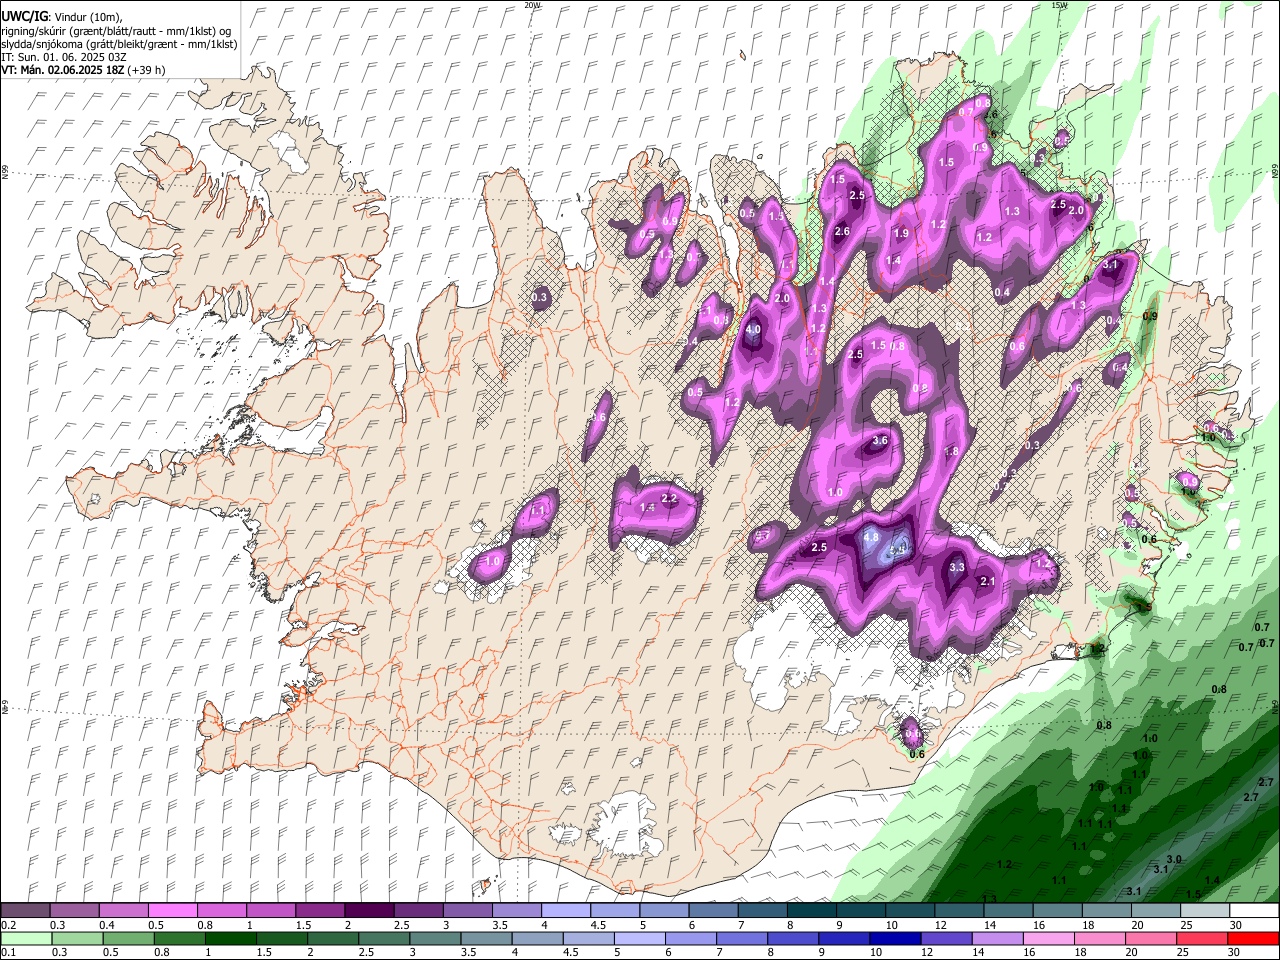This screenshot has width=1280, height=960.
Task: Pick the palest green 0.1 swatch
Action: tap(25, 938)
